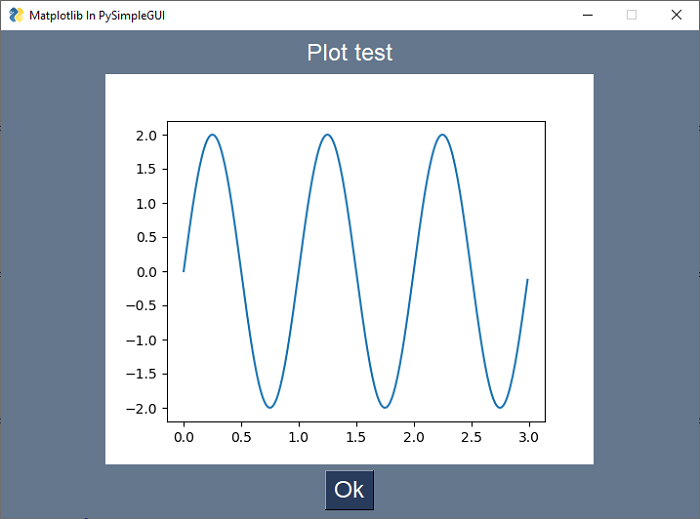Click the disabled maximize button
Image resolution: width=700 pixels, height=519 pixels.
coord(631,15)
